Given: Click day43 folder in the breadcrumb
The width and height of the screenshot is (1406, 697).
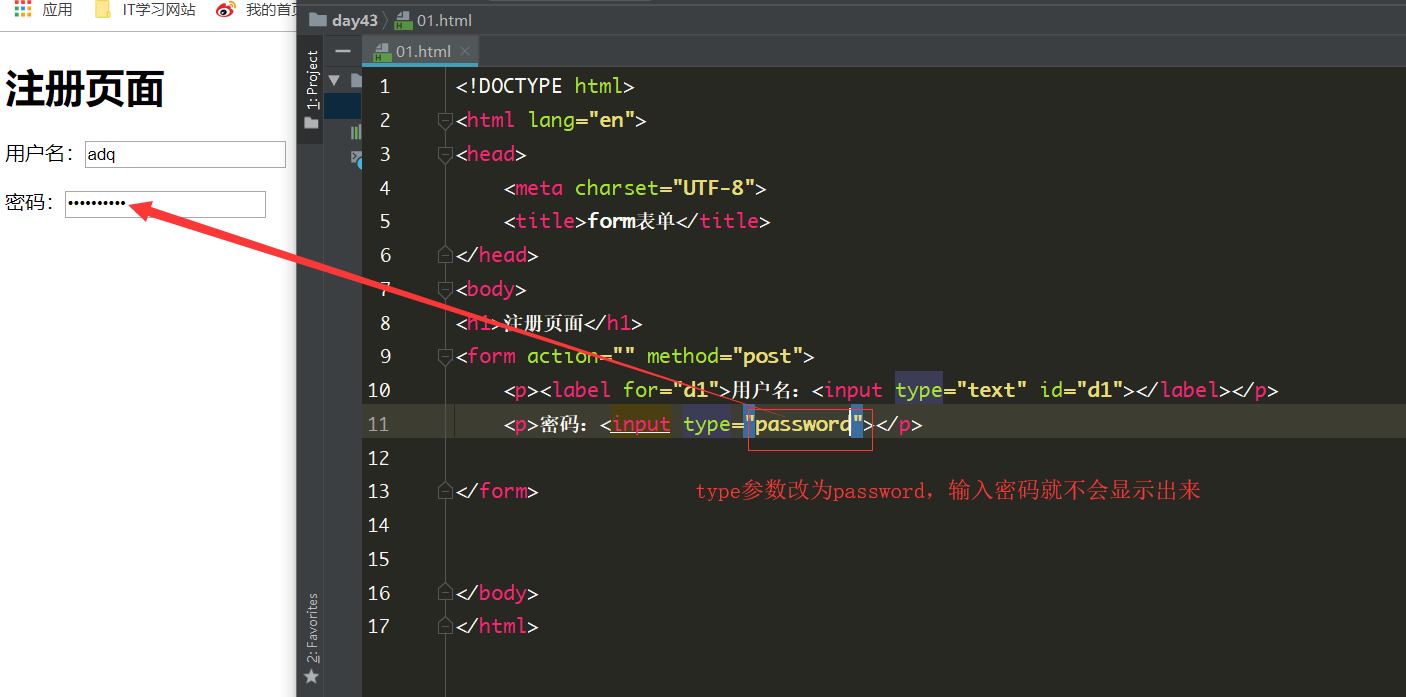Looking at the screenshot, I should 343,20.
